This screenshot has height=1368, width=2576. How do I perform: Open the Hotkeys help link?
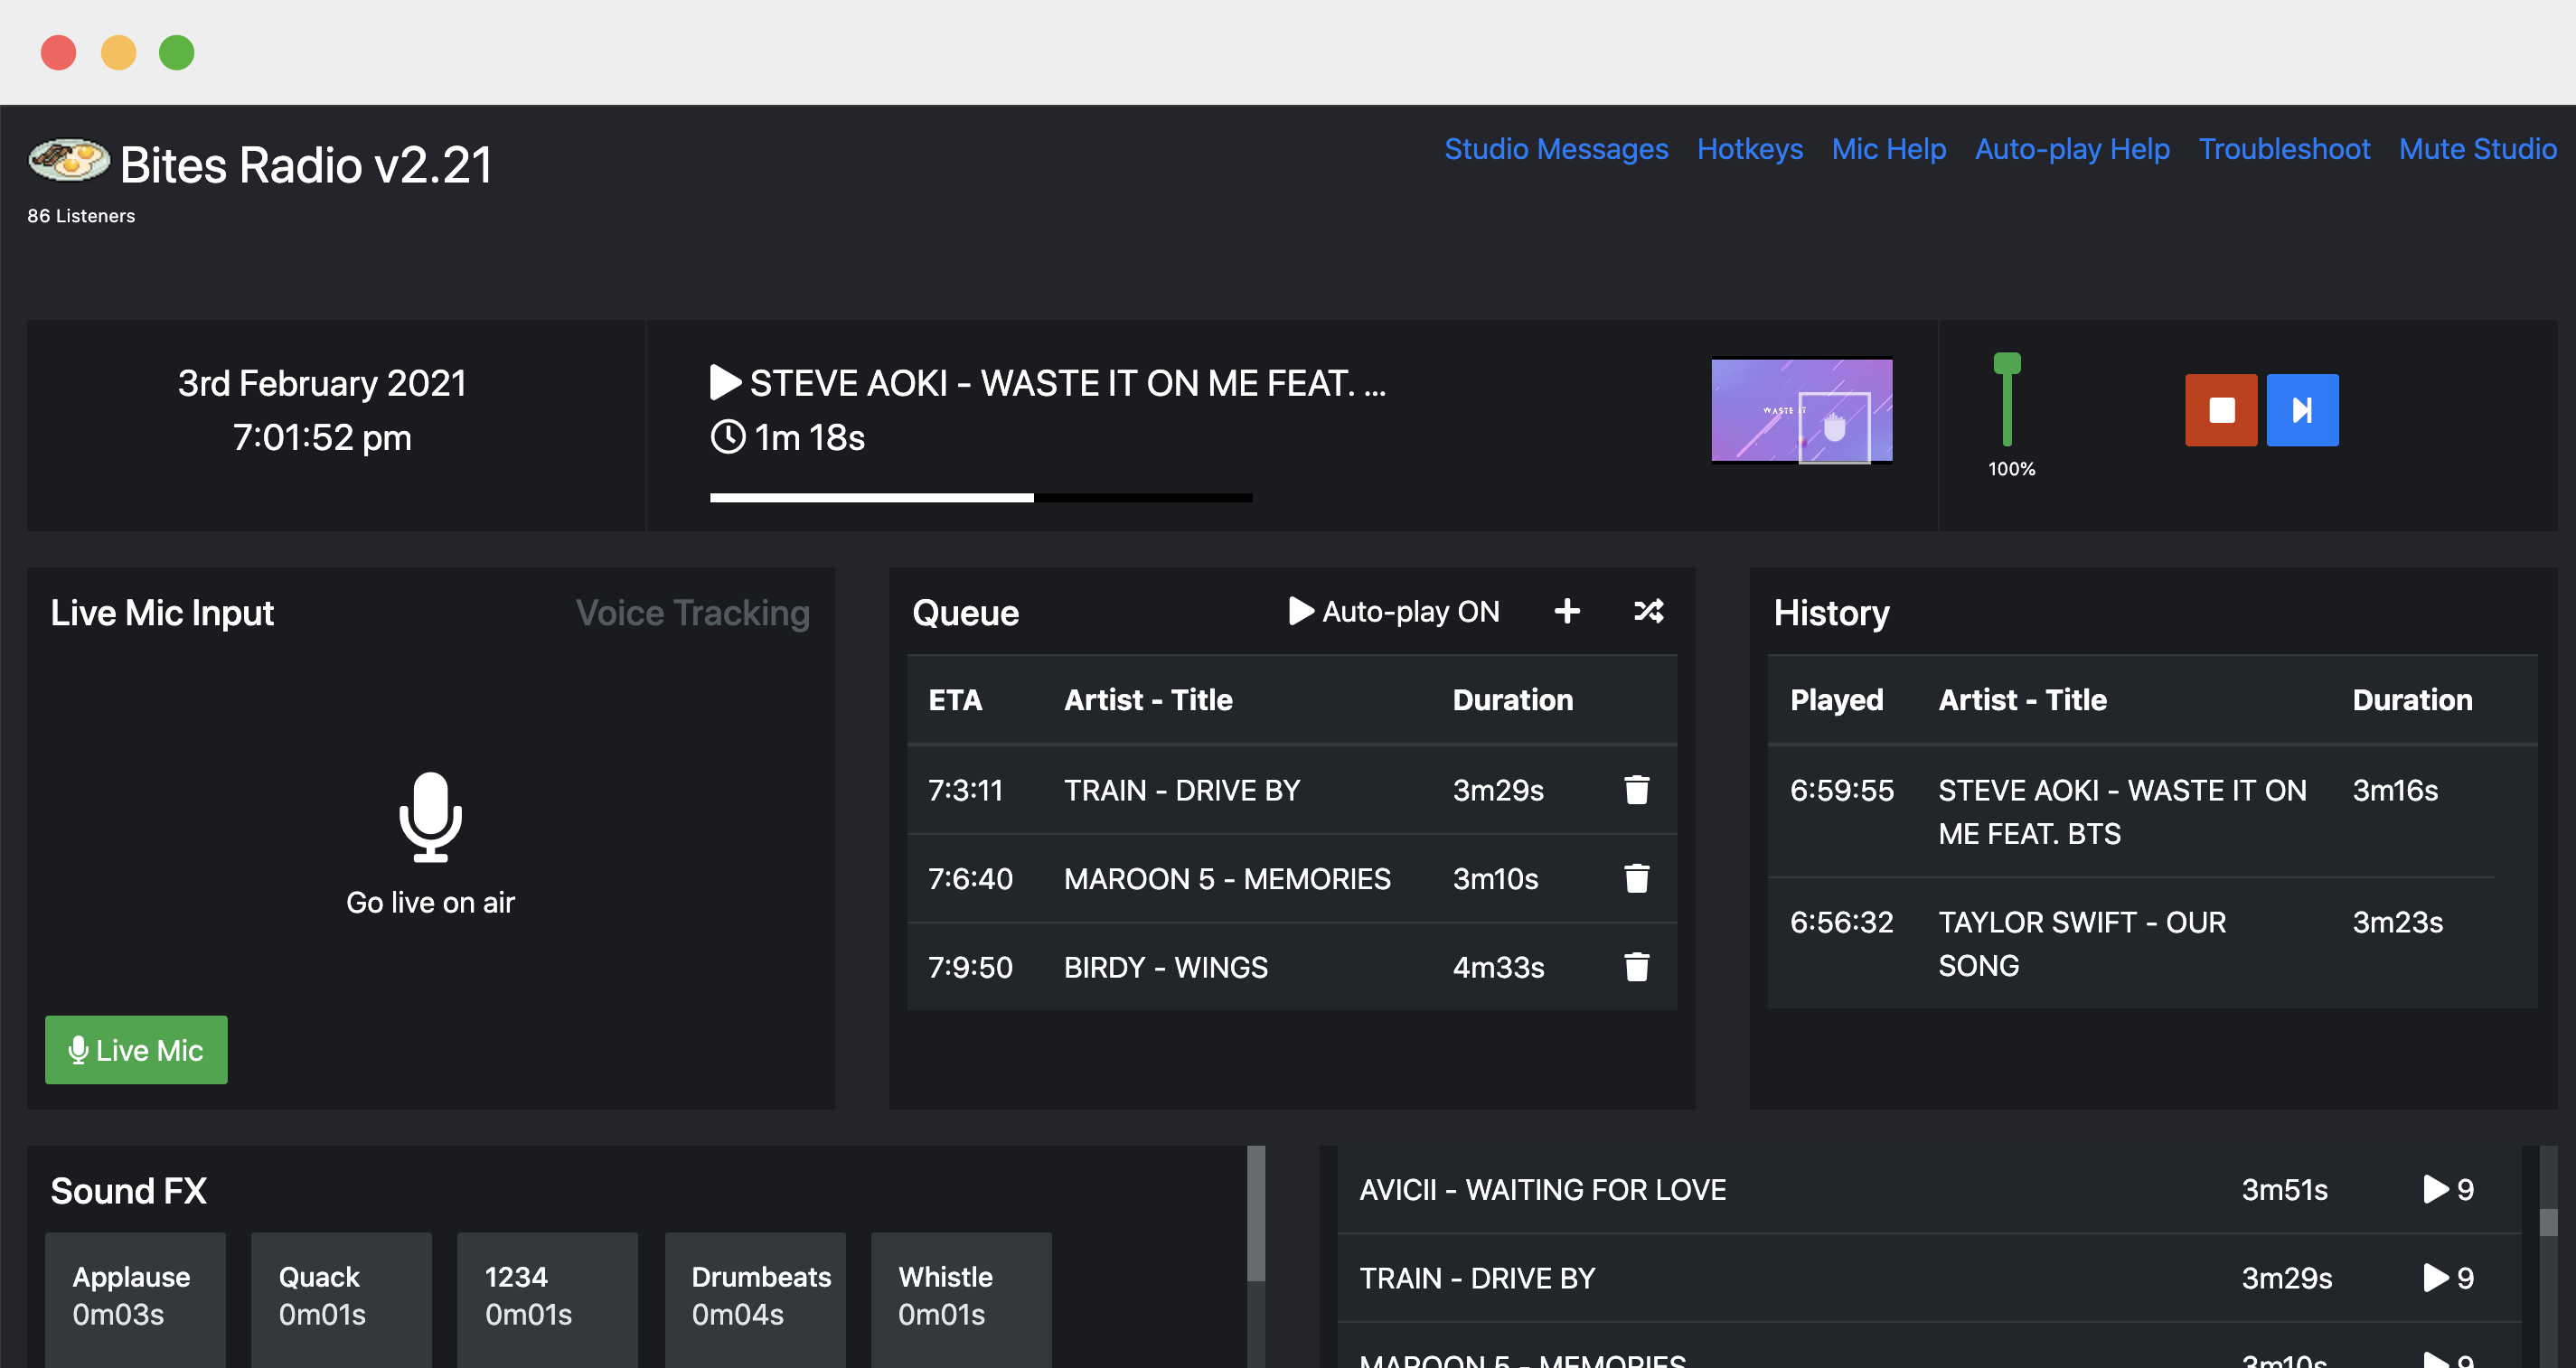click(1749, 149)
